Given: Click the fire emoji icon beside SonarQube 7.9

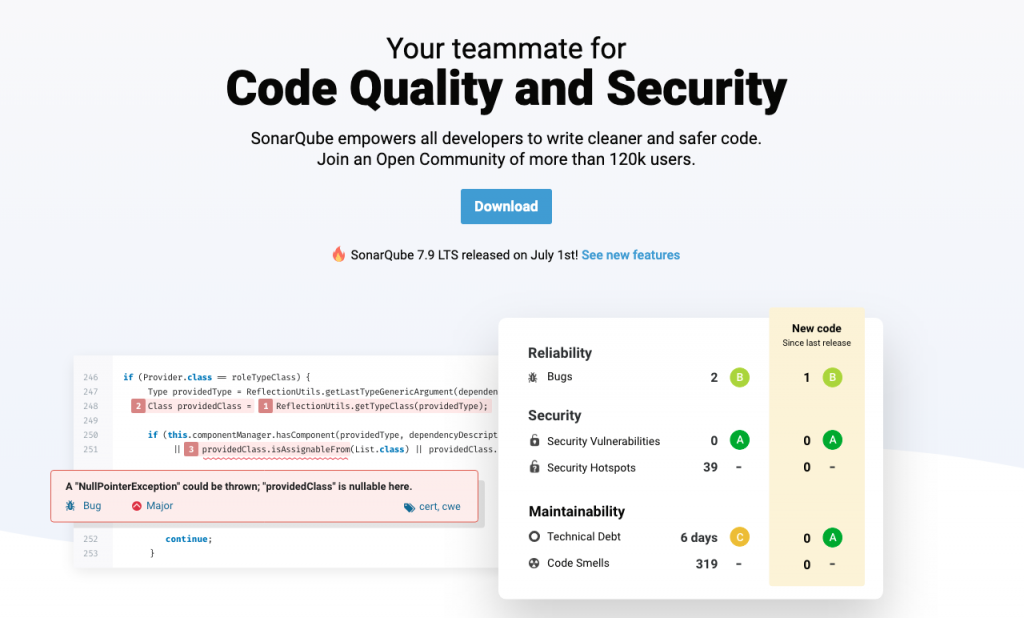Looking at the screenshot, I should [338, 254].
